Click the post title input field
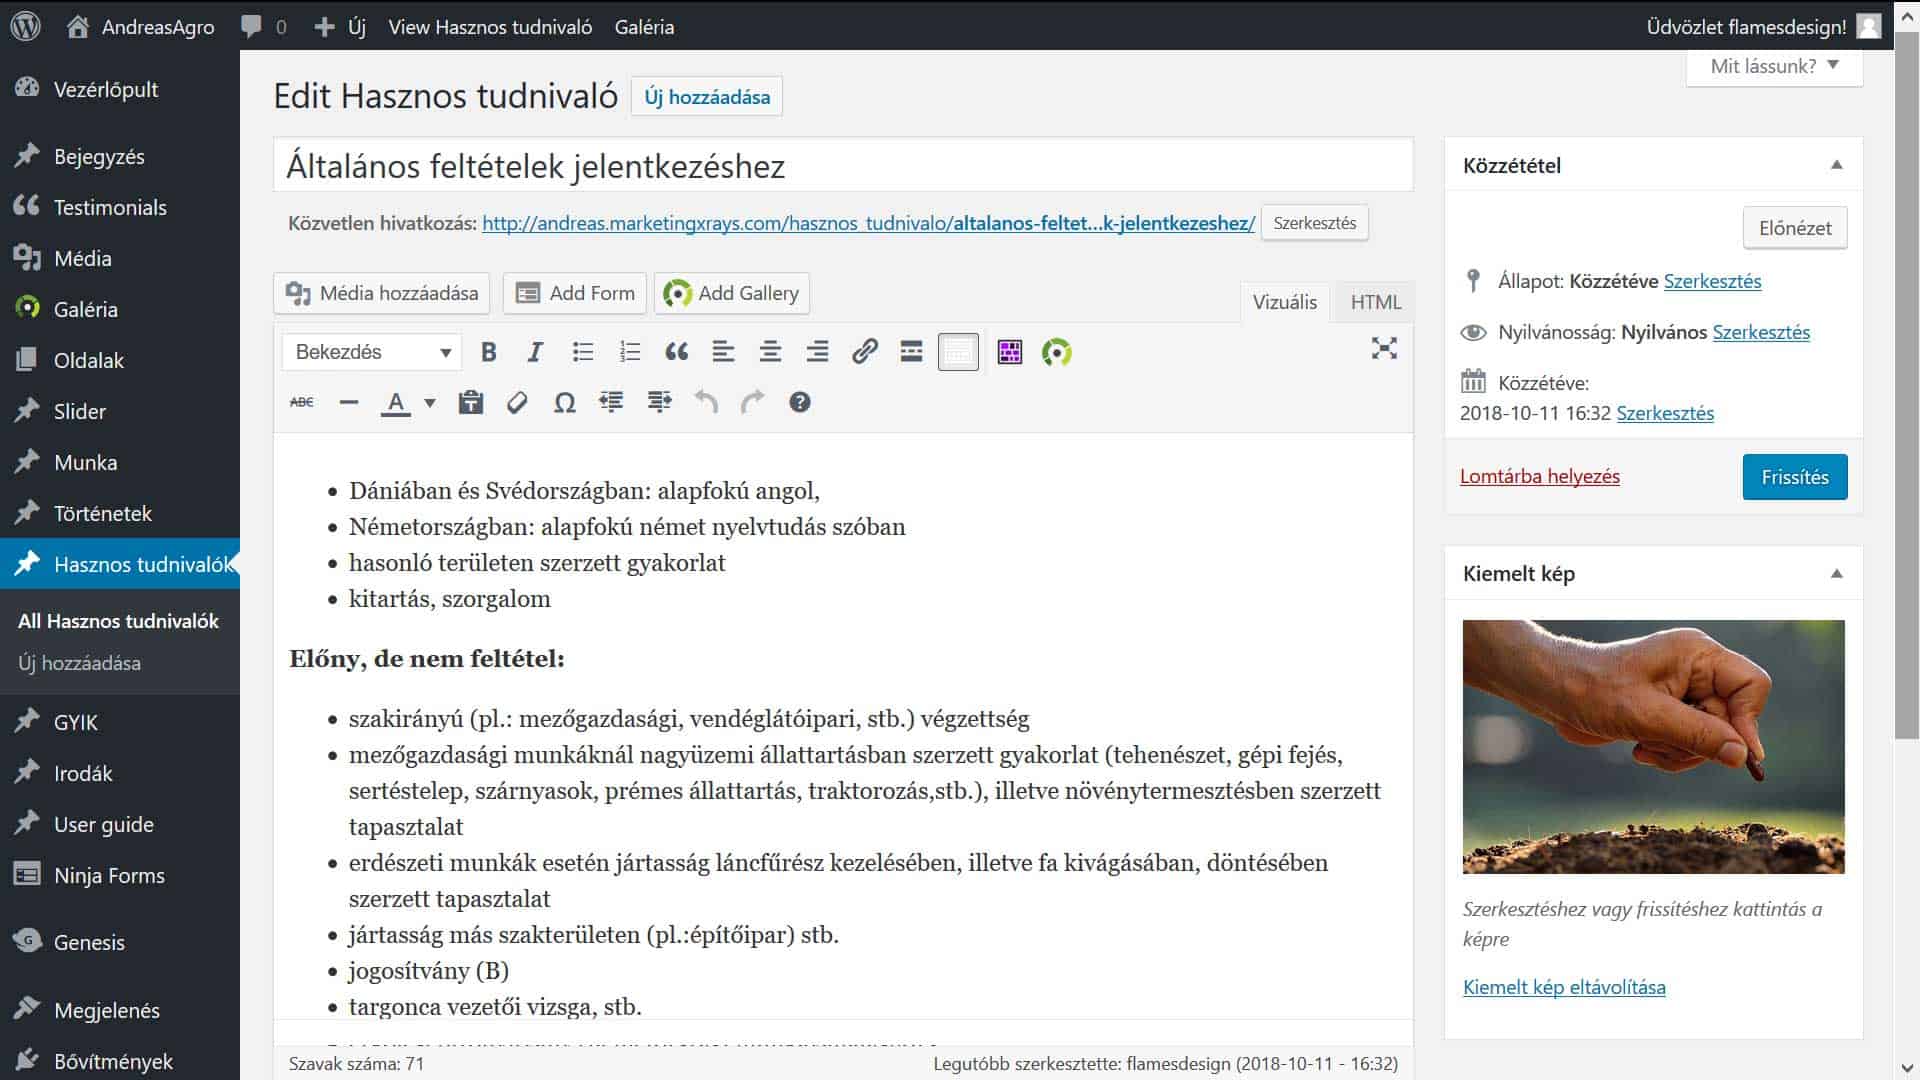Viewport: 1920px width, 1080px height. click(x=843, y=165)
